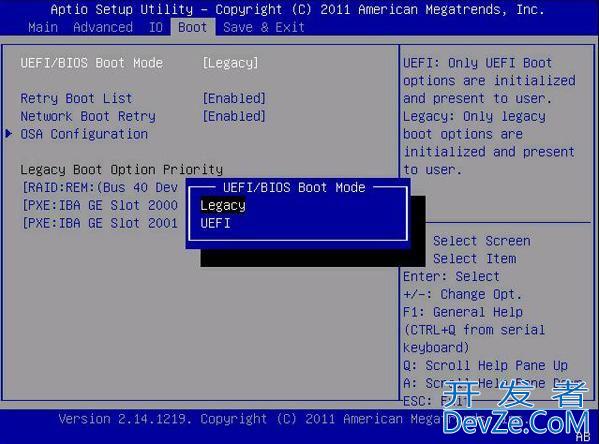599x444 pixels.
Task: Toggle Network Boot Retry [Enabled] value
Action: [x=234, y=116]
